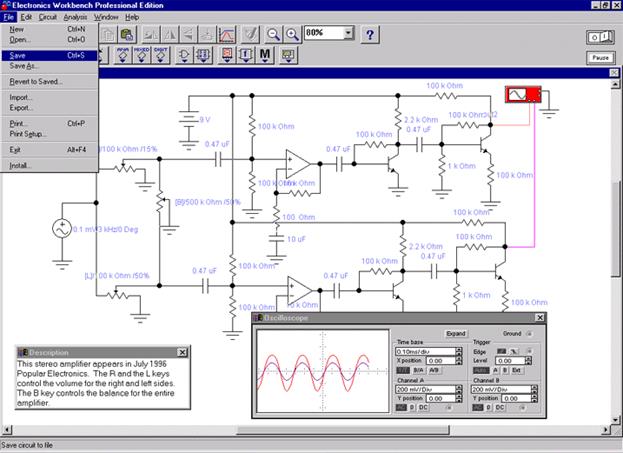The image size is (623, 453).
Task: Select the B/A display mode in oscilloscope
Action: pos(418,370)
